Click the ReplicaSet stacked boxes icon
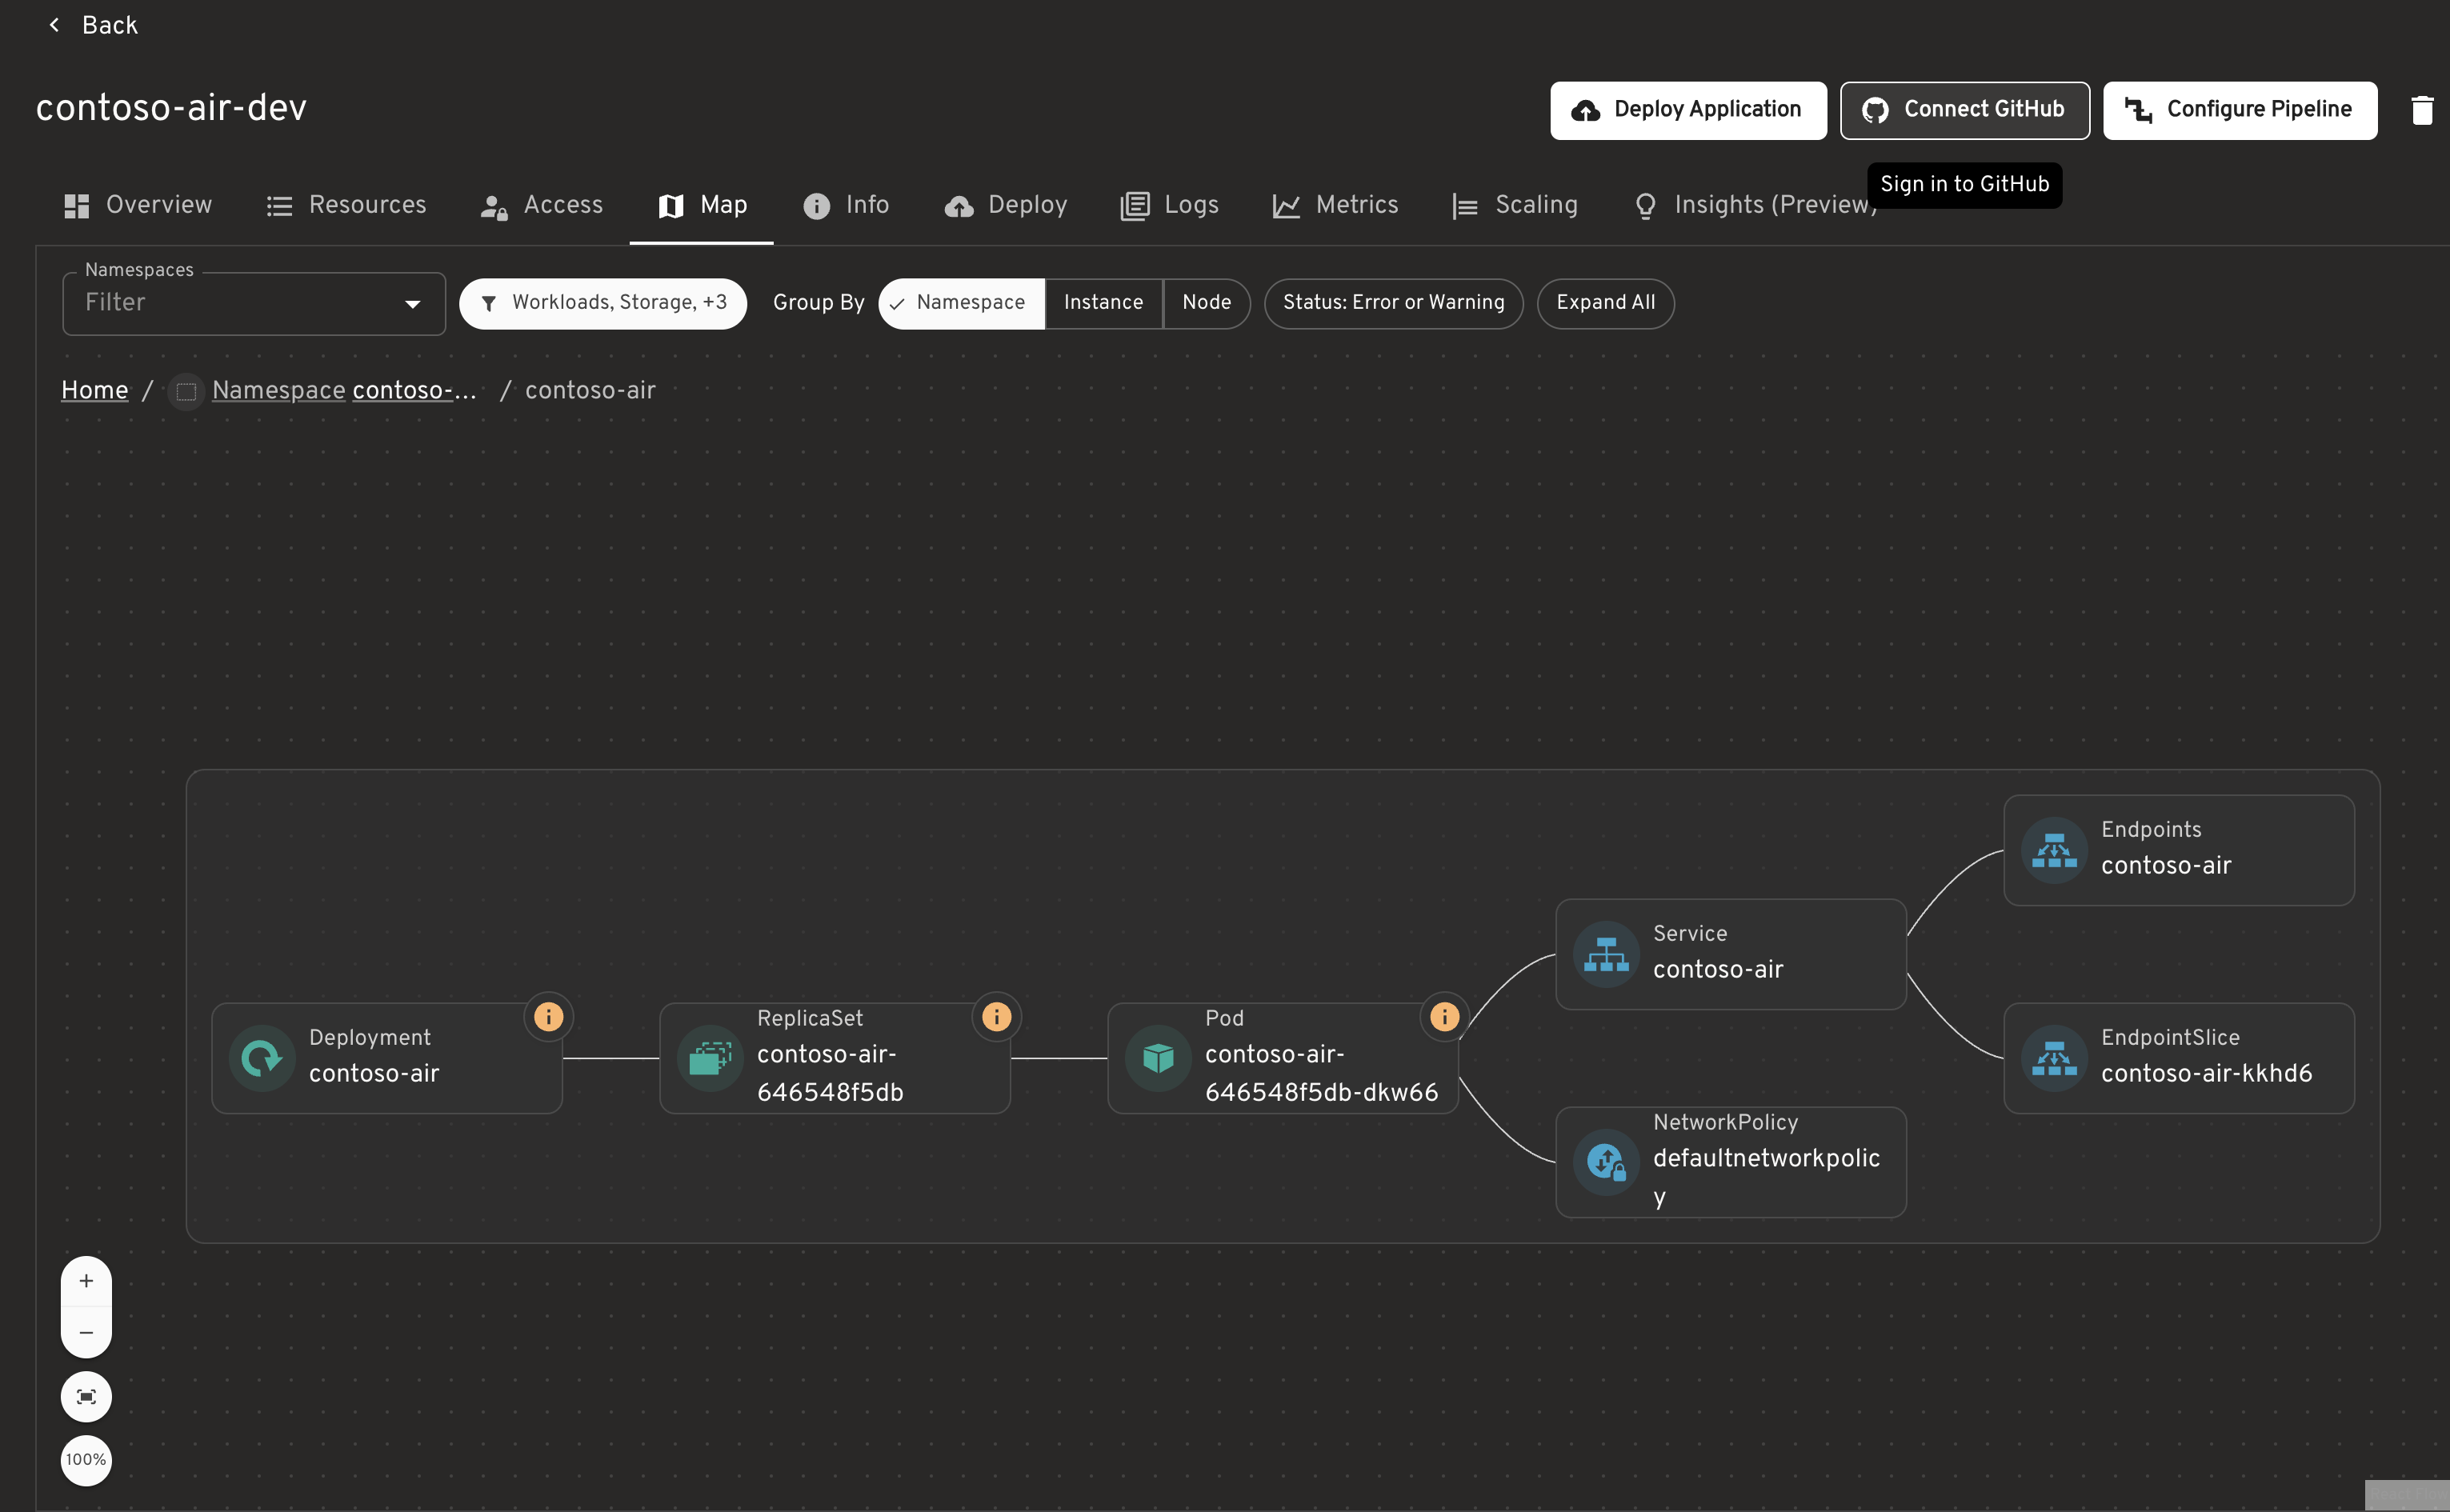2450x1512 pixels. point(710,1058)
